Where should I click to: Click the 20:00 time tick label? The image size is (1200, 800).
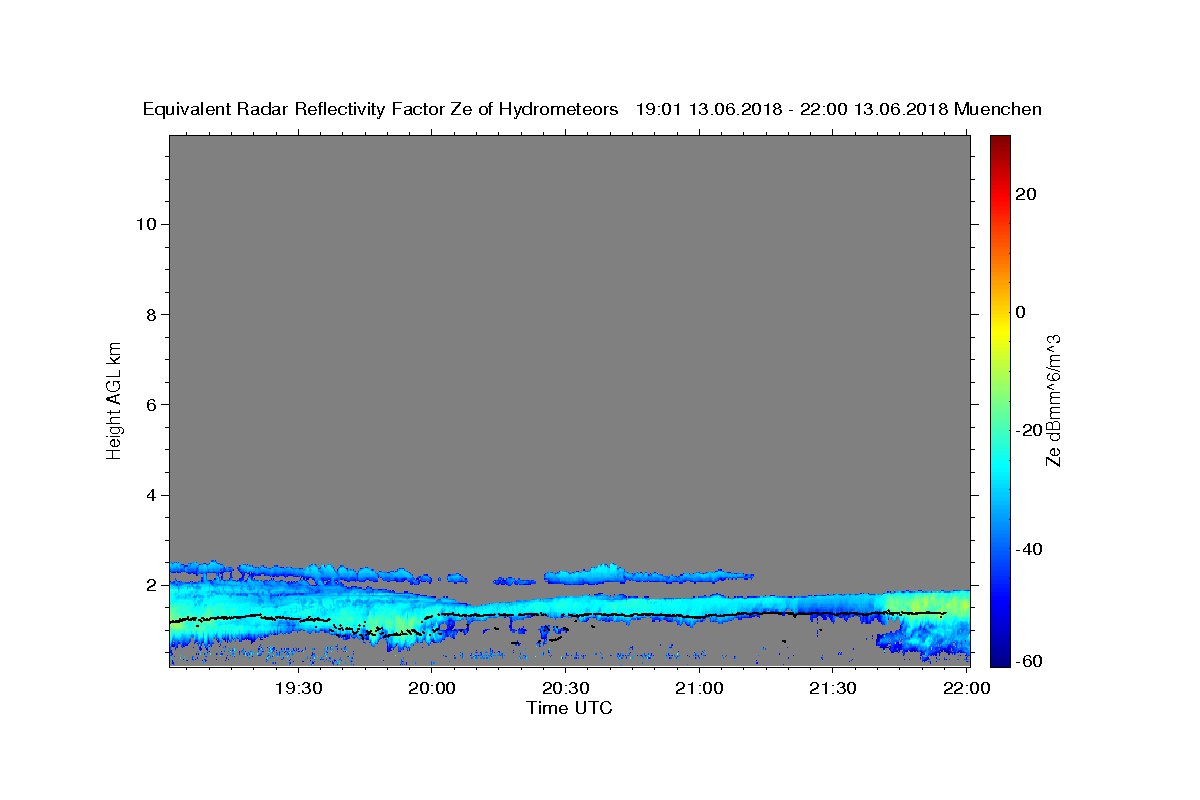coord(432,688)
